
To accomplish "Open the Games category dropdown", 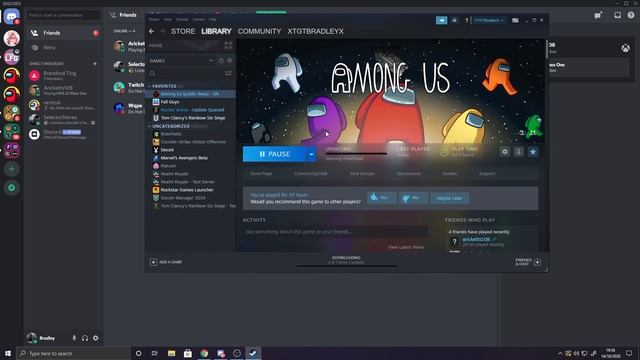I will (x=211, y=61).
